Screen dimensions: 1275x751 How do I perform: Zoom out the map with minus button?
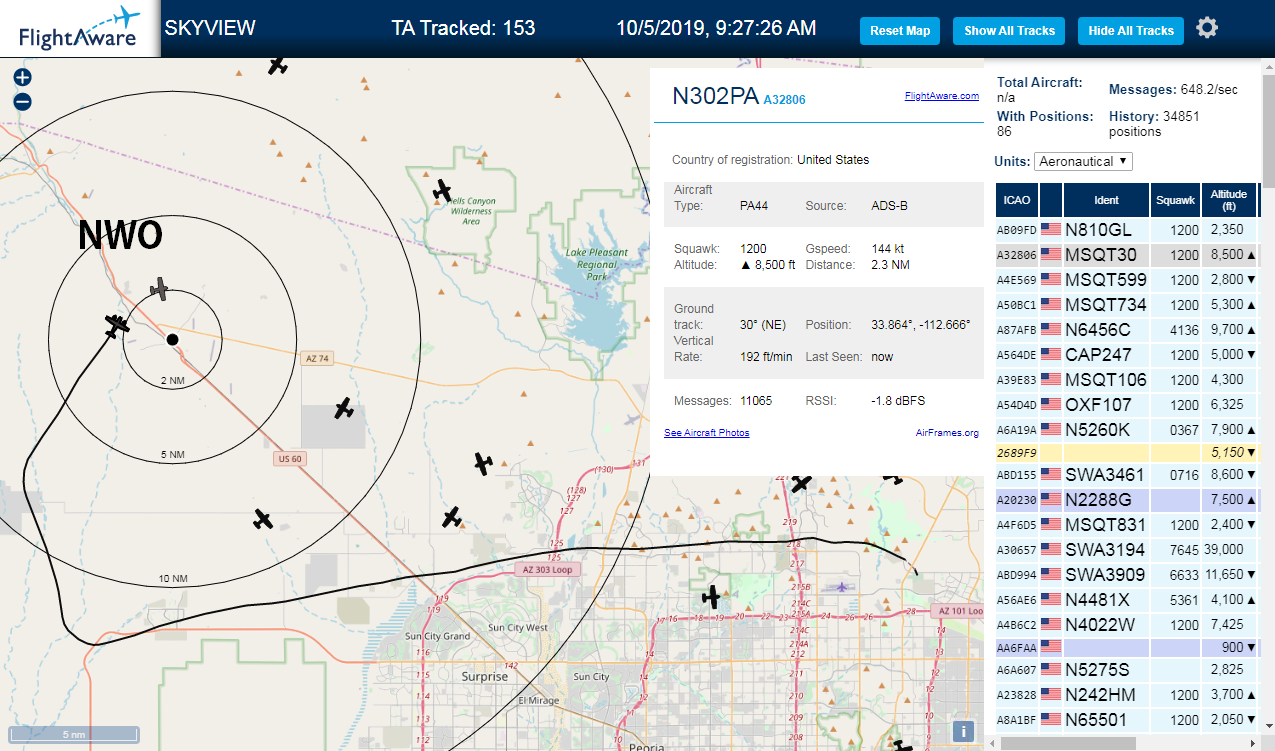click(x=23, y=101)
